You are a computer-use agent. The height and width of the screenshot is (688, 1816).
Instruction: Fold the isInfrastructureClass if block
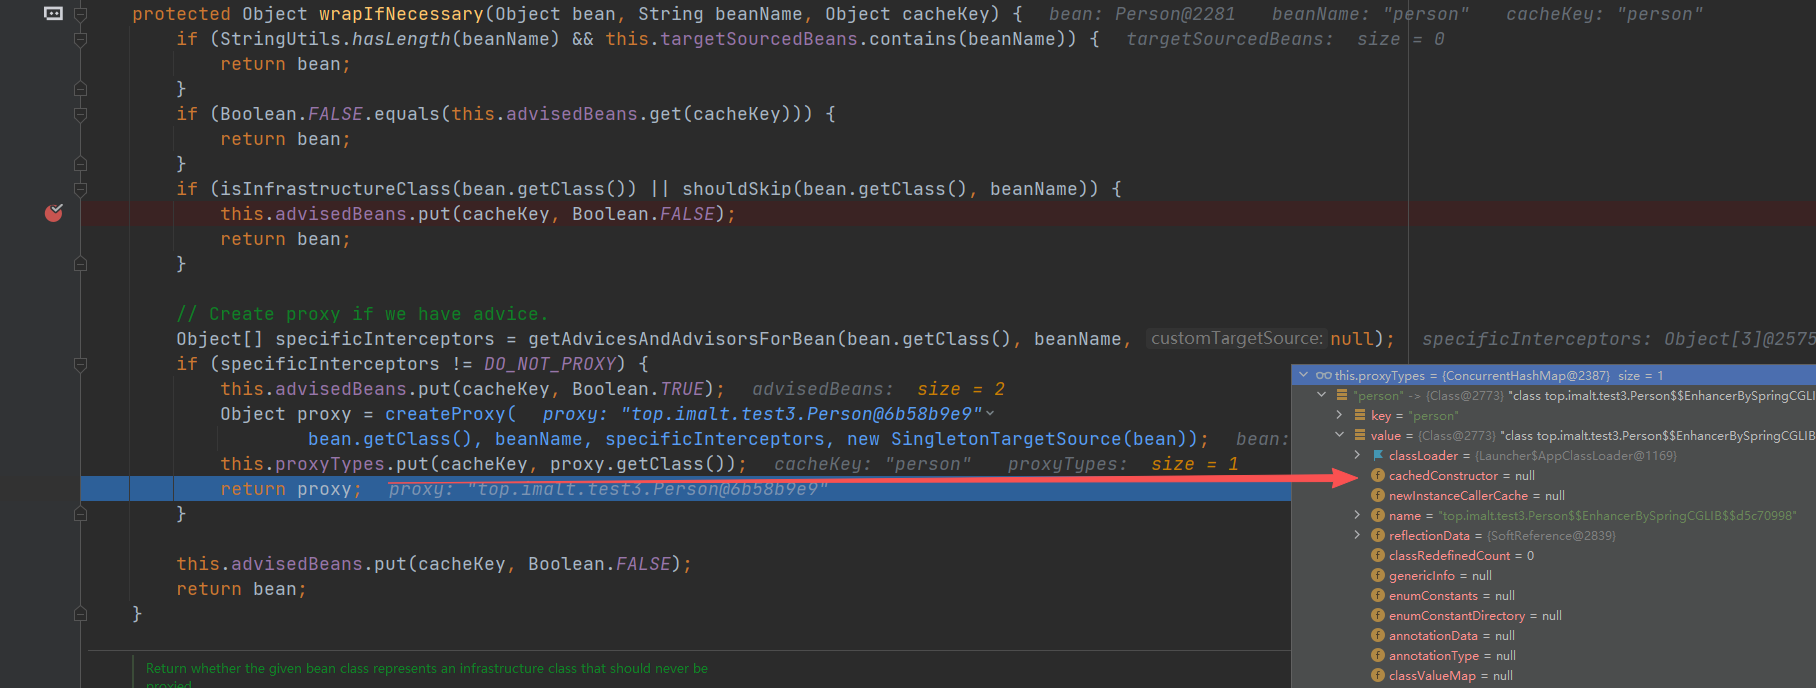[x=81, y=189]
